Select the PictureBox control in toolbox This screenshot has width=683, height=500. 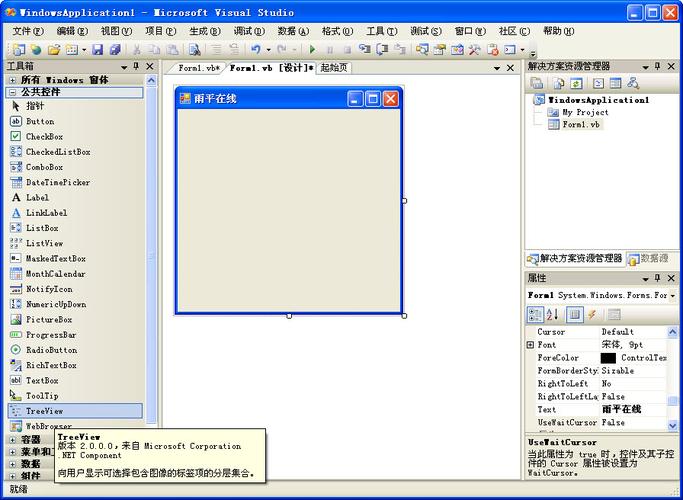click(x=48, y=320)
